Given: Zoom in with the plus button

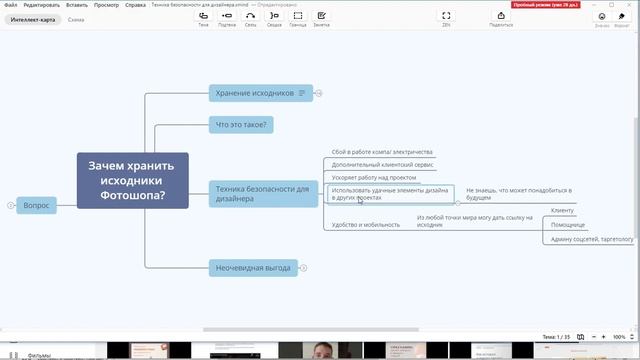Looking at the screenshot, I should [x=604, y=337].
